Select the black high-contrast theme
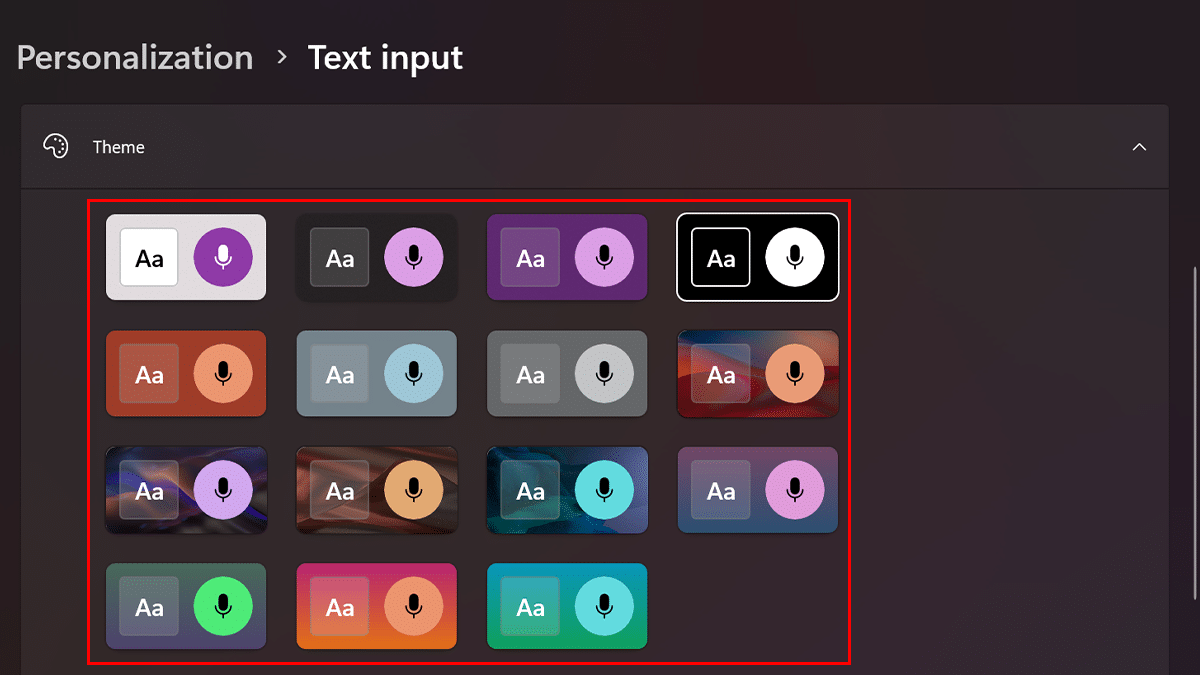Screen dimensions: 1200x675 point(758,258)
